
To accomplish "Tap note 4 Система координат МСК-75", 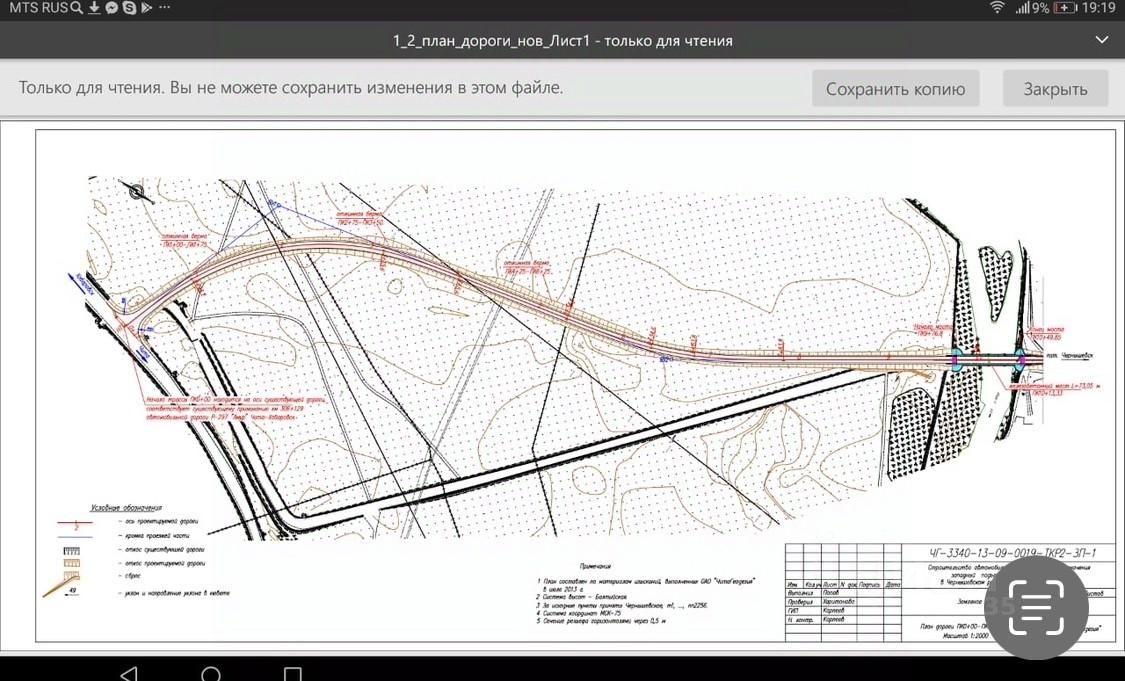I will tap(580, 613).
